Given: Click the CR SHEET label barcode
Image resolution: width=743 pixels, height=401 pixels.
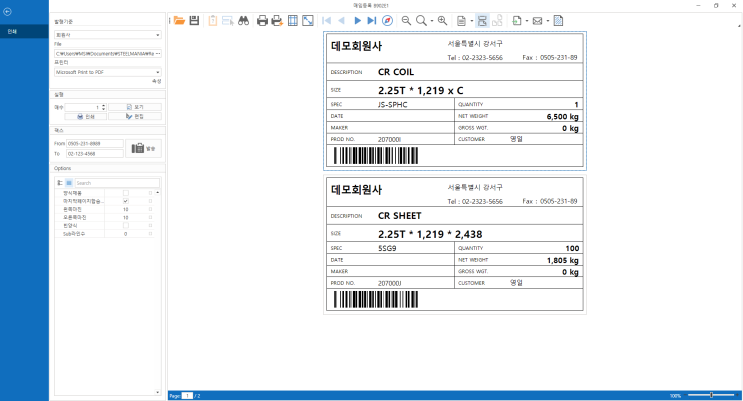Looking at the screenshot, I should coord(376,300).
